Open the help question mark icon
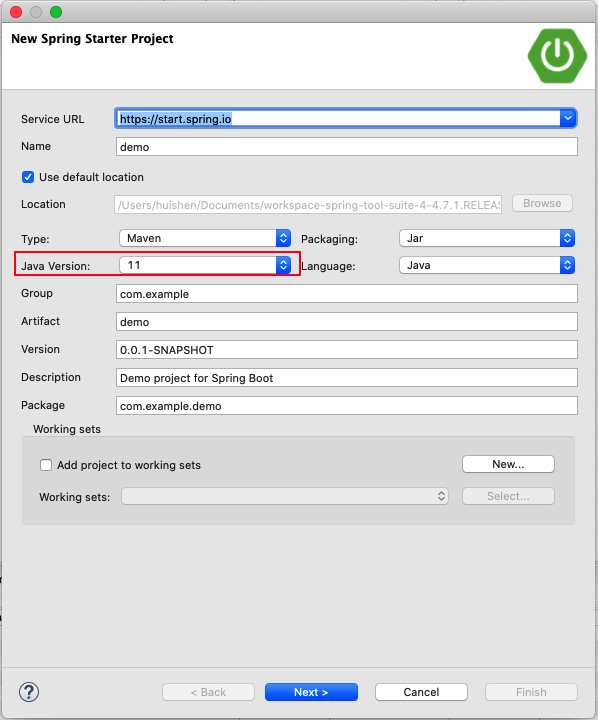 pos(29,692)
